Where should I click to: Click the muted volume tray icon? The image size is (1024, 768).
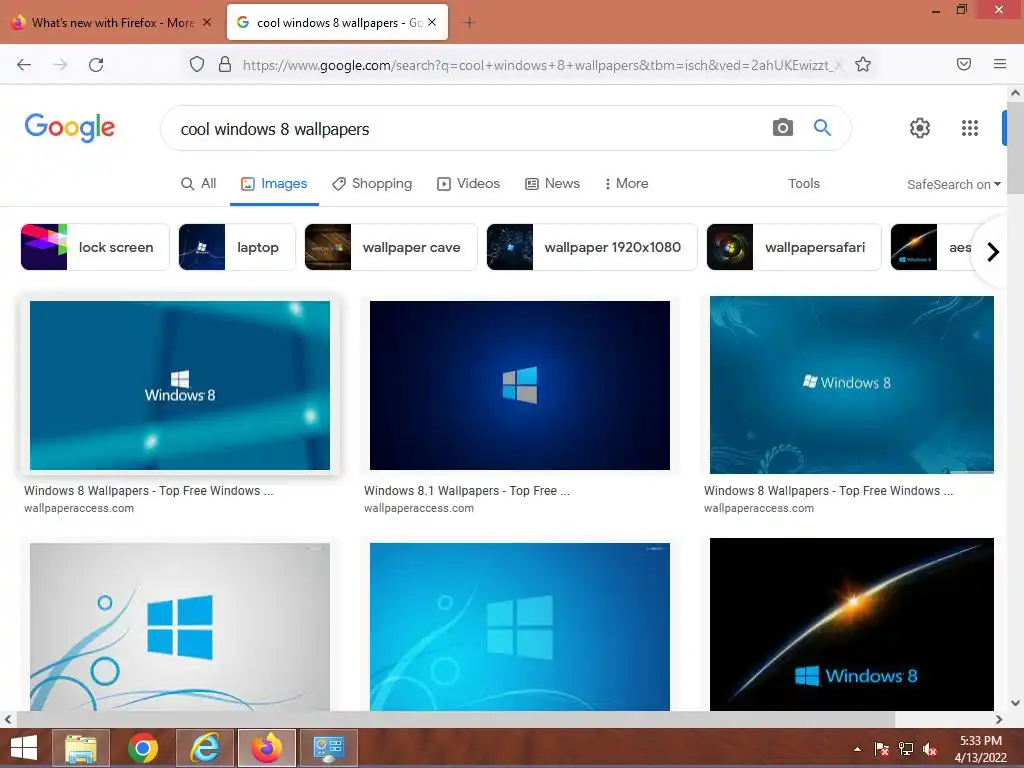click(x=930, y=749)
